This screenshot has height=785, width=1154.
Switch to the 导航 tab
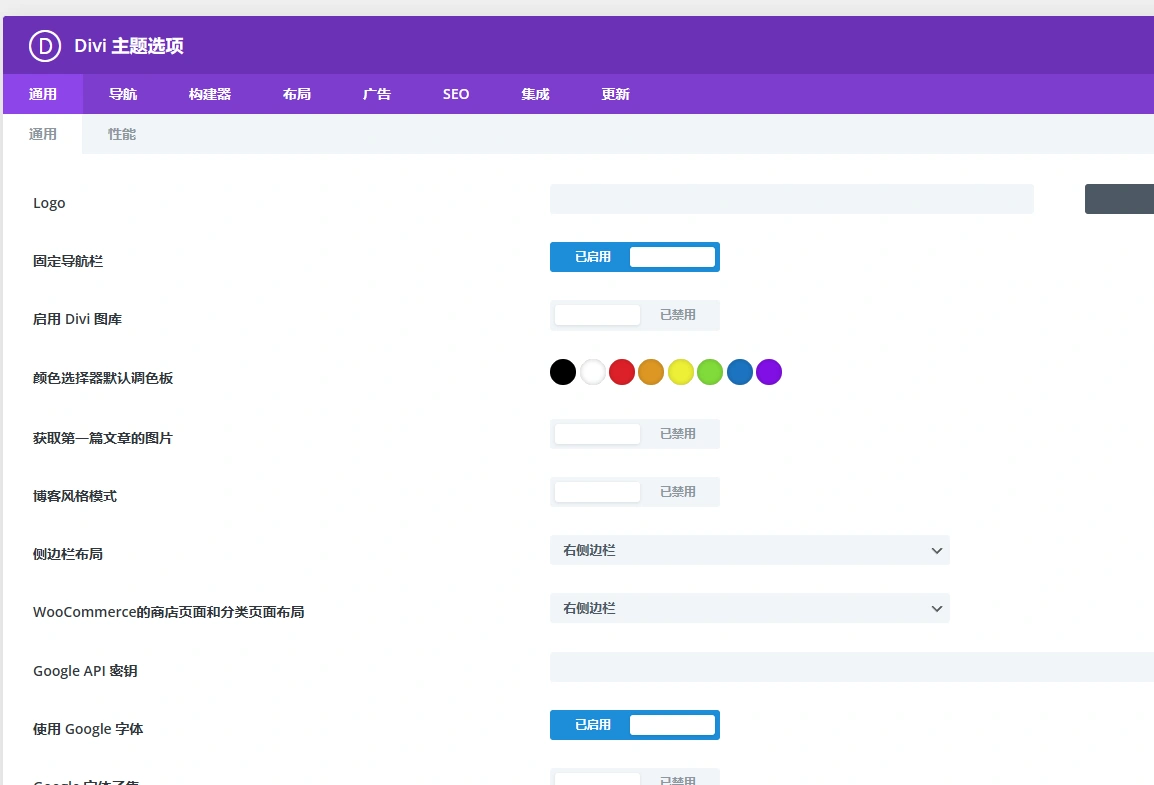coord(122,94)
